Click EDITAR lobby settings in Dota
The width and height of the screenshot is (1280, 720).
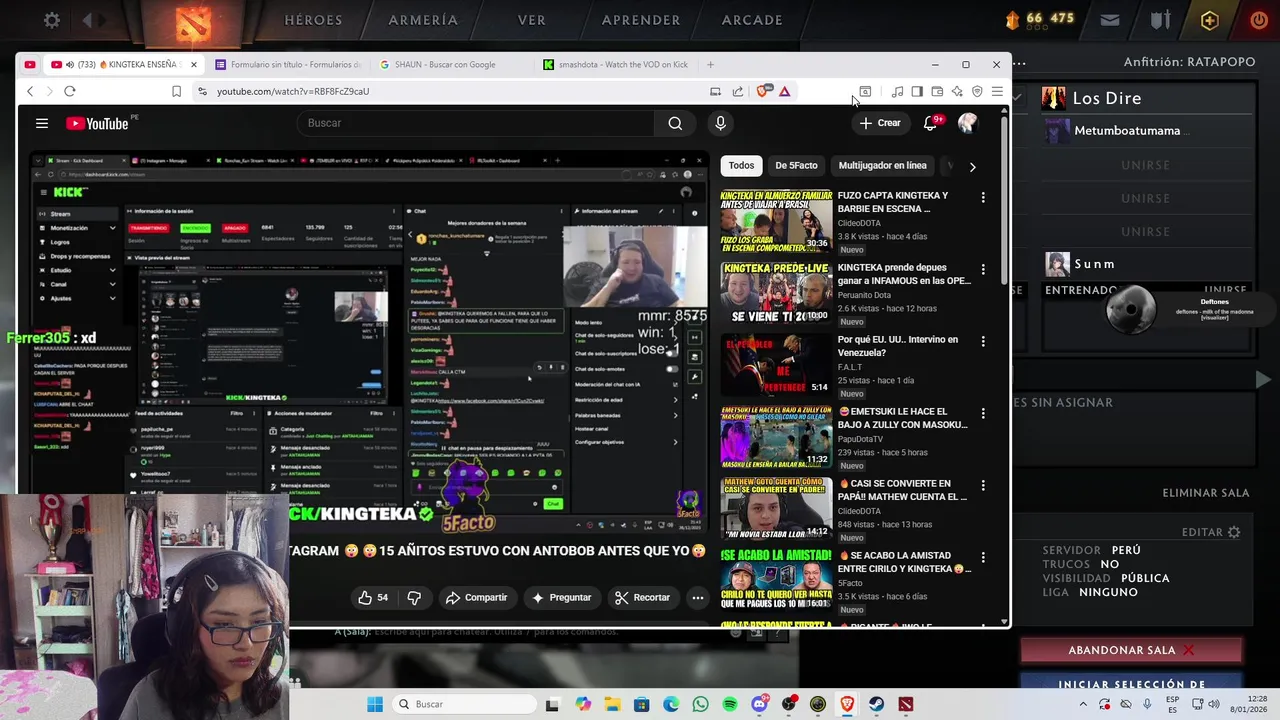[x=1211, y=532]
